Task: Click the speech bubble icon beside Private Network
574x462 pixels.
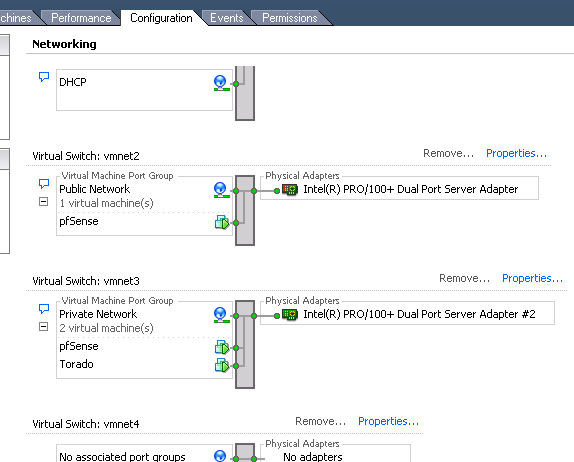Action: (x=44, y=309)
